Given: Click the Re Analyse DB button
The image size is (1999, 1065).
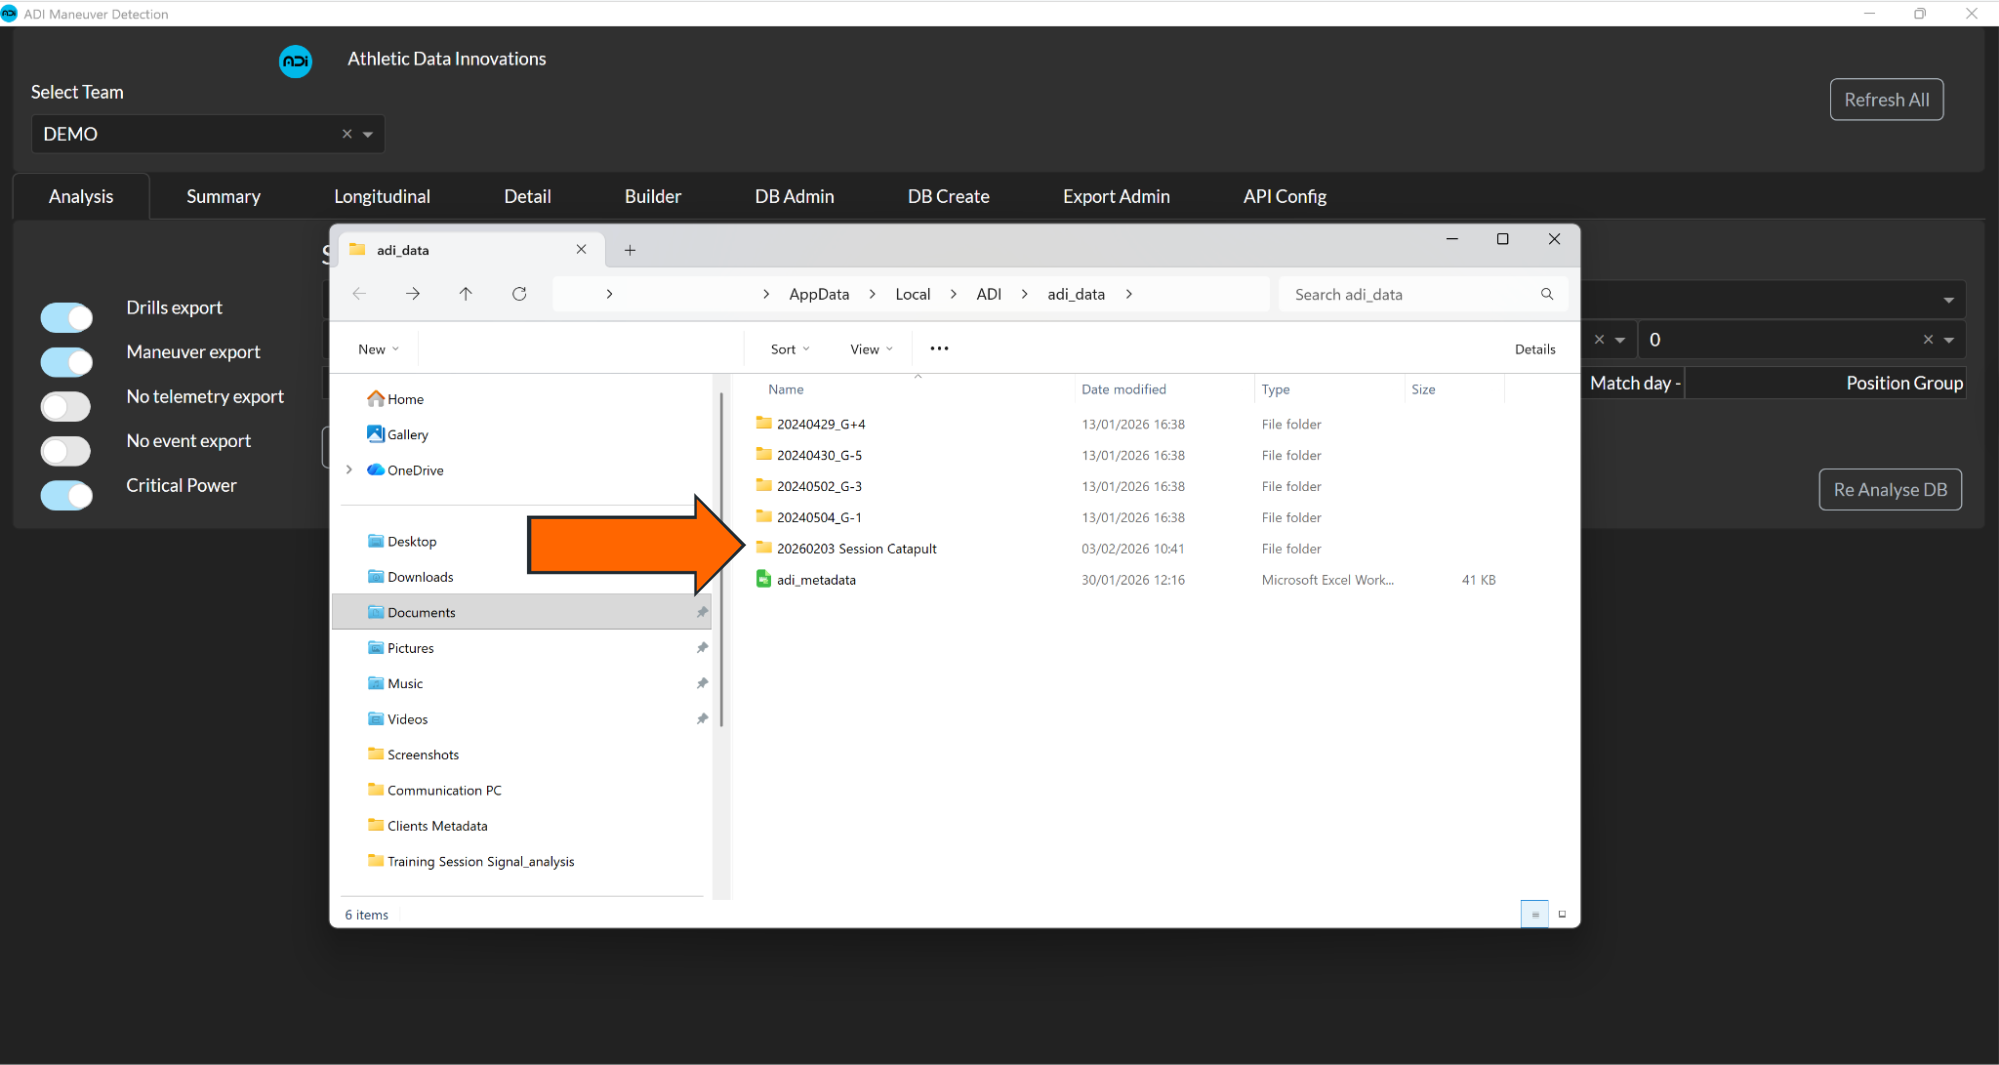Looking at the screenshot, I should pyautogui.click(x=1889, y=489).
